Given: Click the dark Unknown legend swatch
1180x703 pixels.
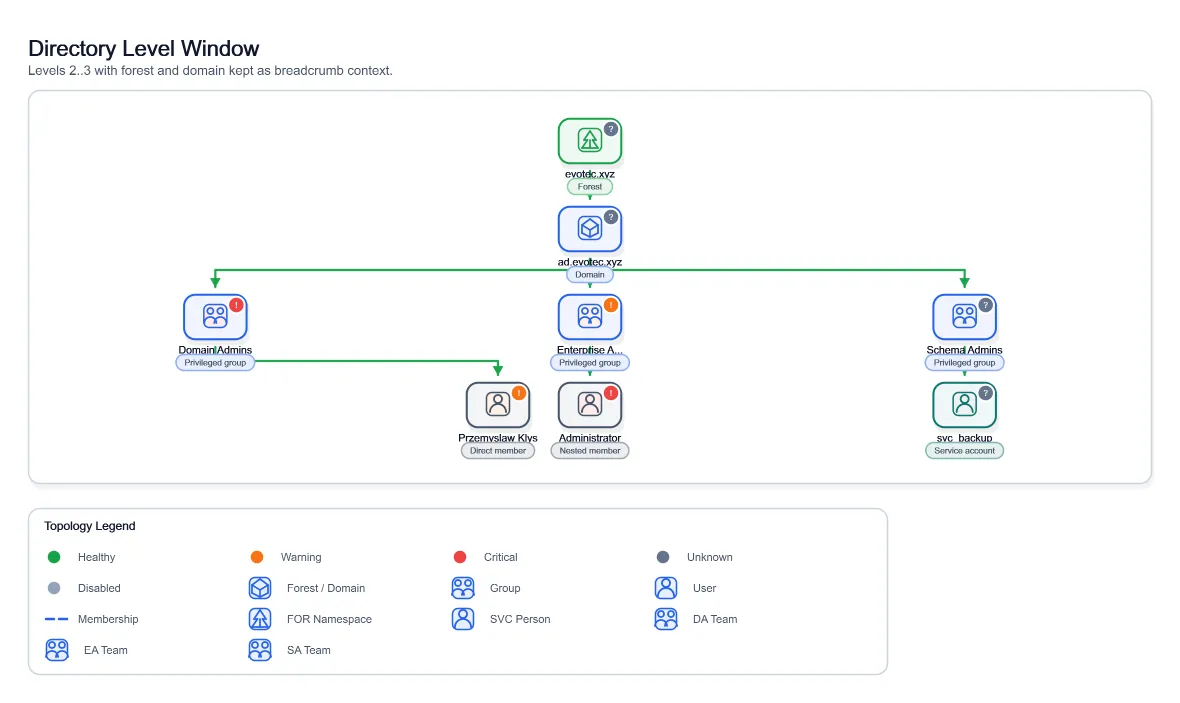Looking at the screenshot, I should coord(663,557).
